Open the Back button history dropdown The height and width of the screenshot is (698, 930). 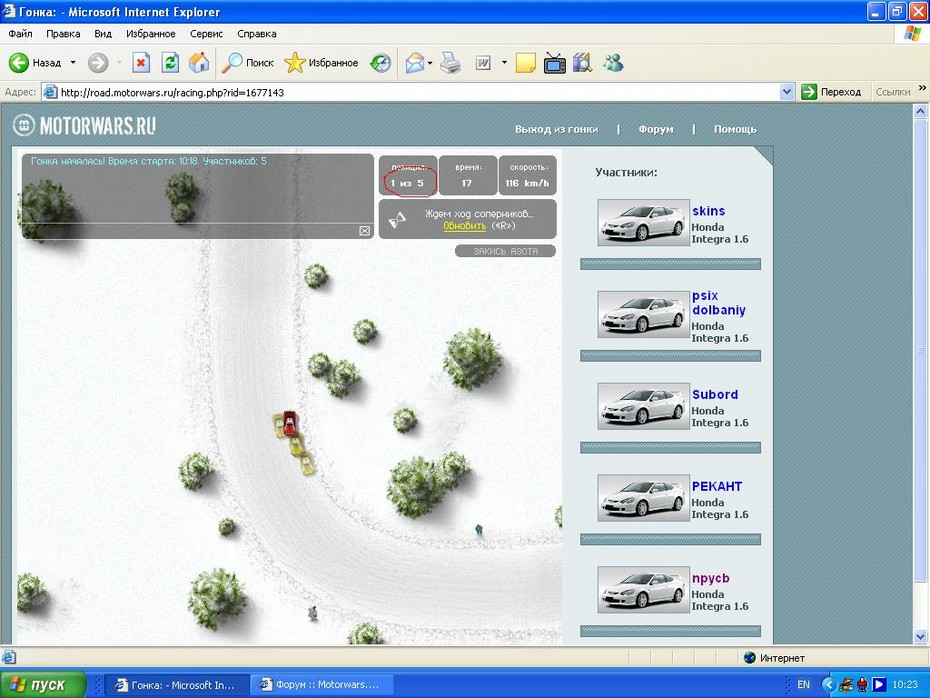[73, 62]
